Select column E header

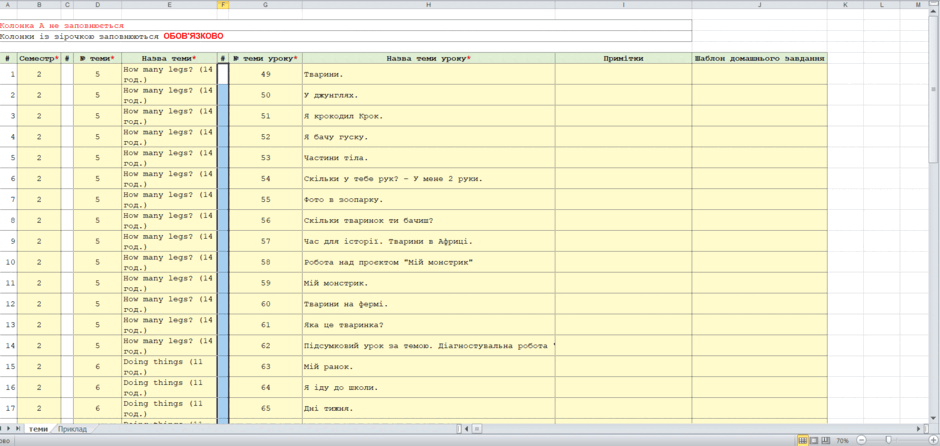tap(169, 4)
